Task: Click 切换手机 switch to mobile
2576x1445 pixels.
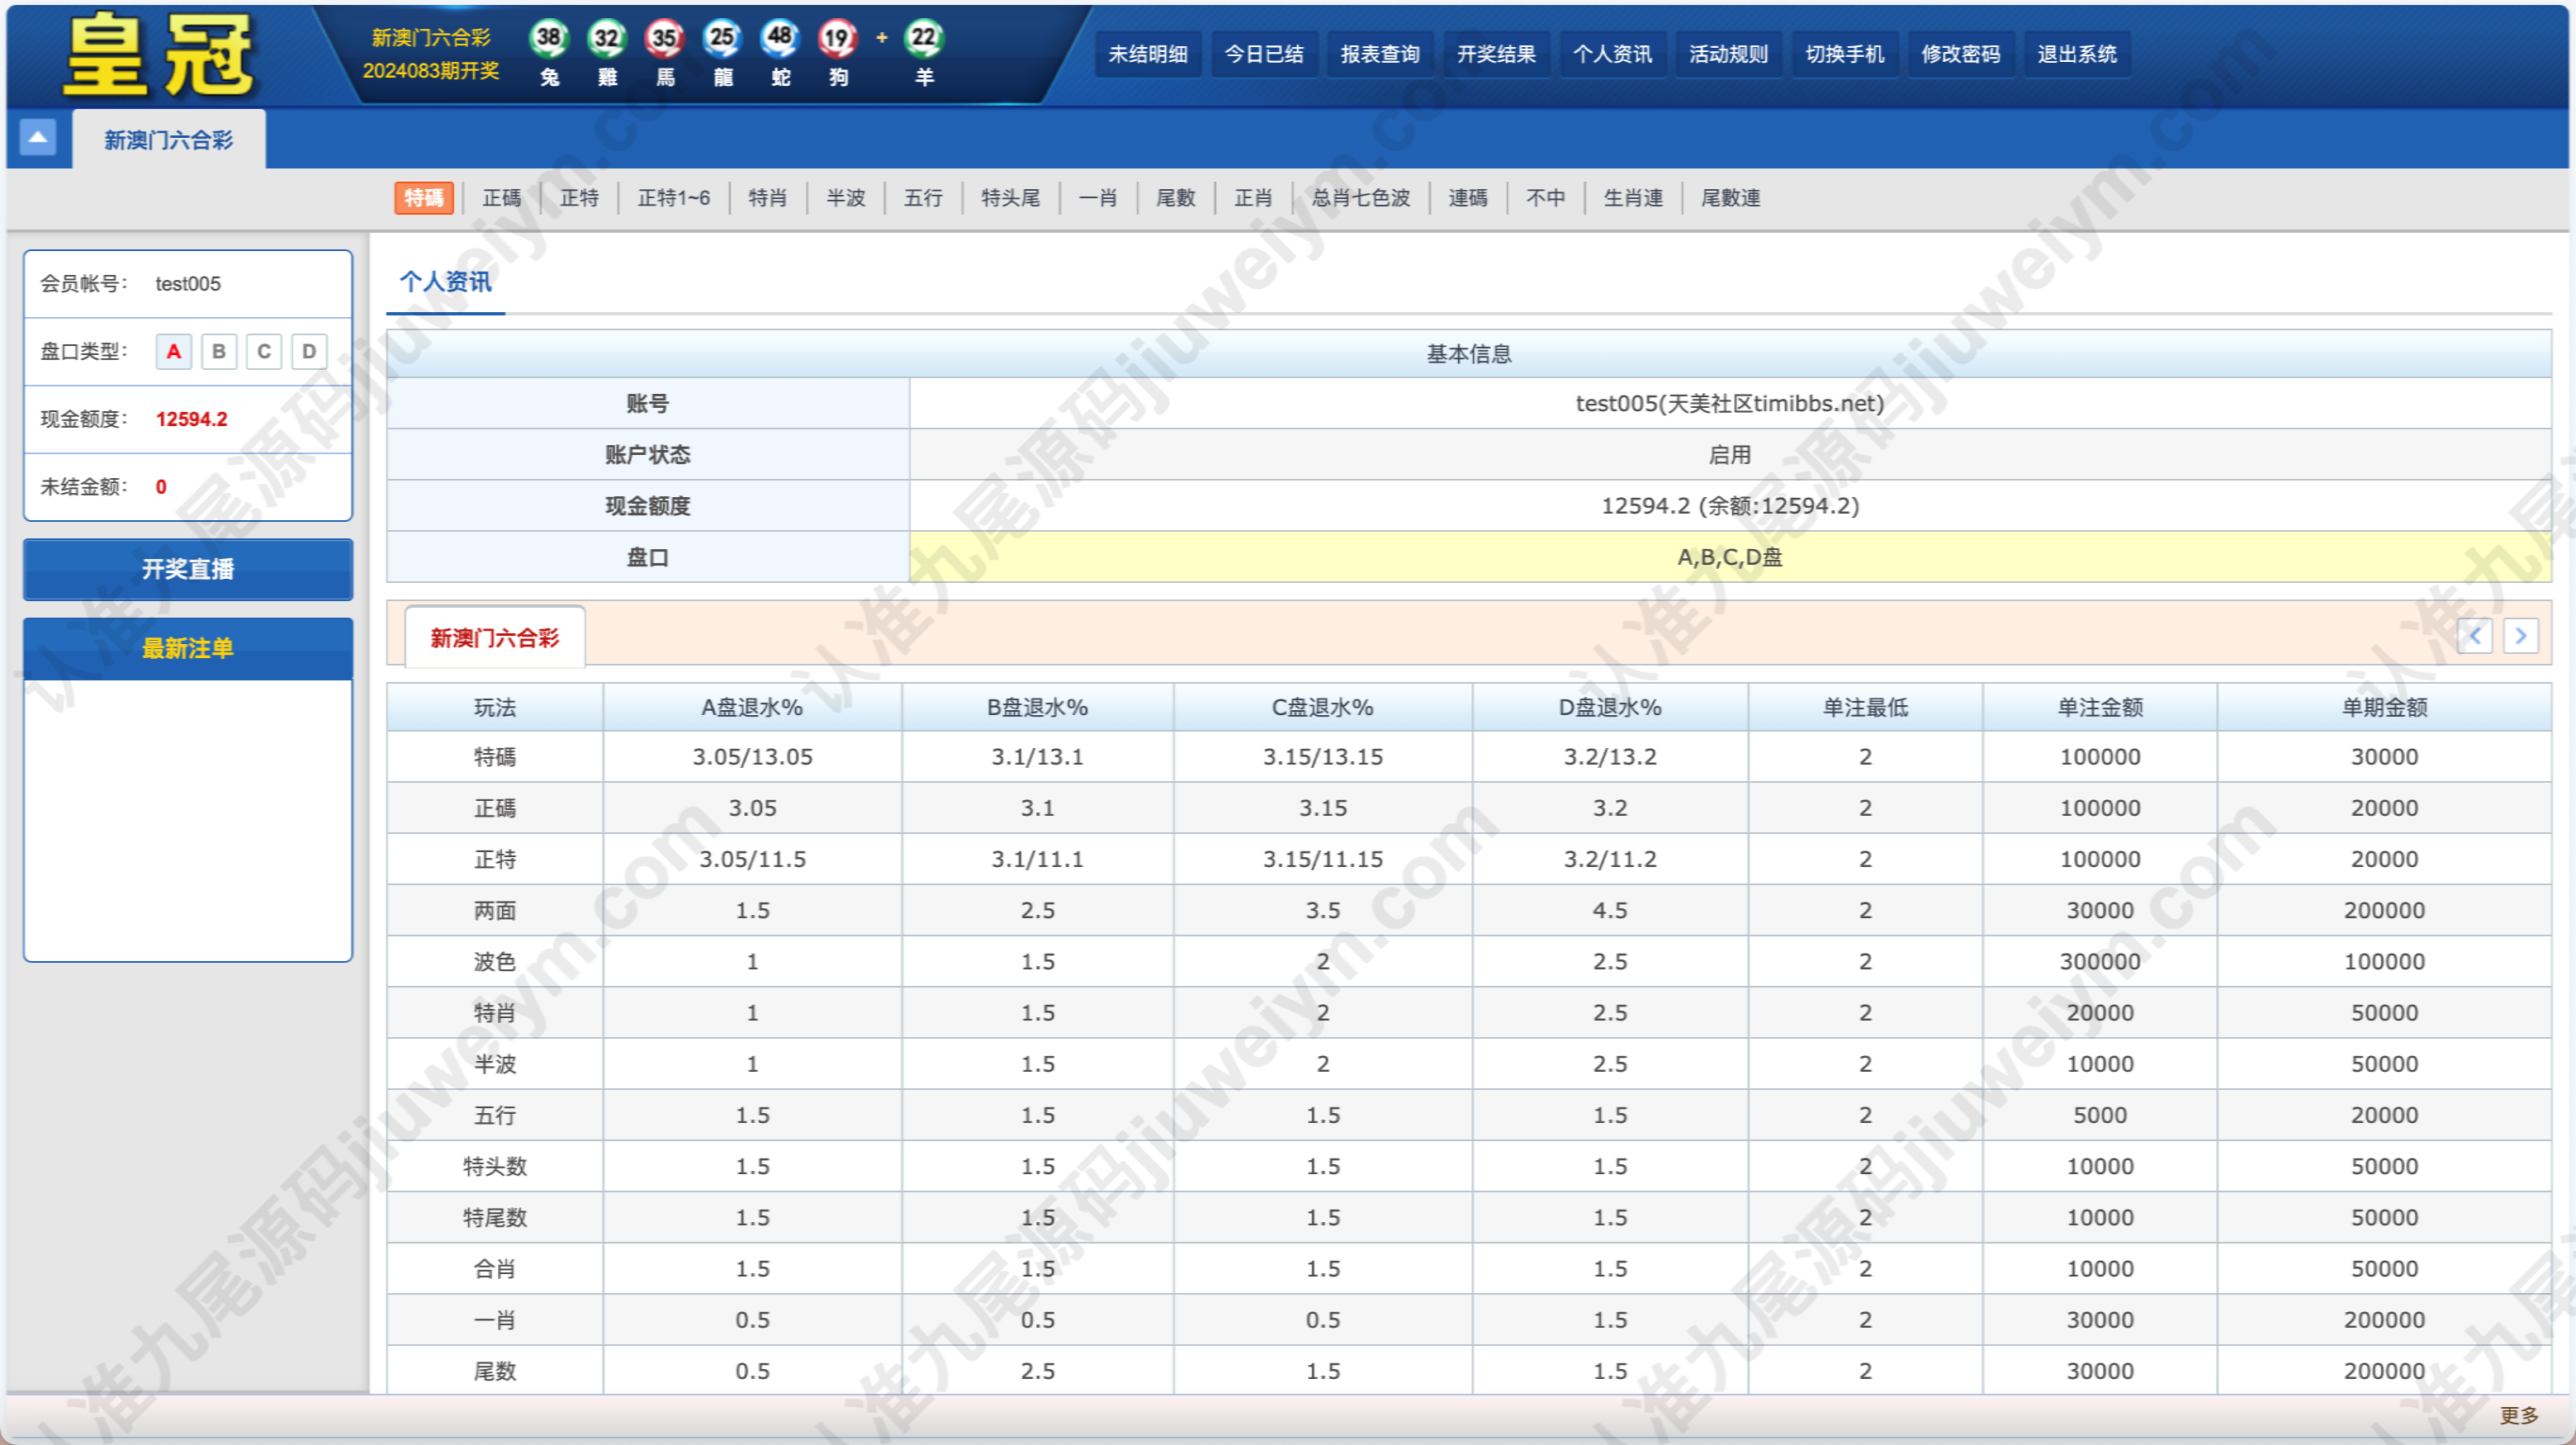Action: click(x=1844, y=54)
